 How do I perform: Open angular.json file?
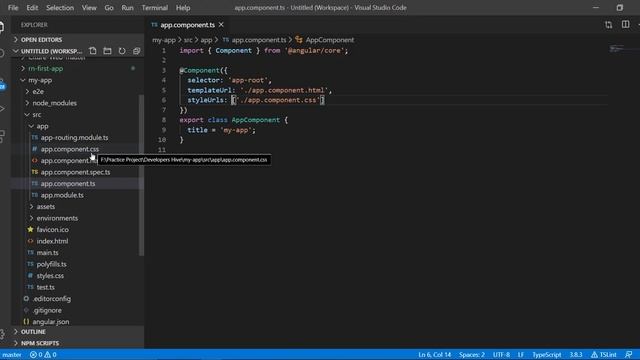pyautogui.click(x=51, y=322)
